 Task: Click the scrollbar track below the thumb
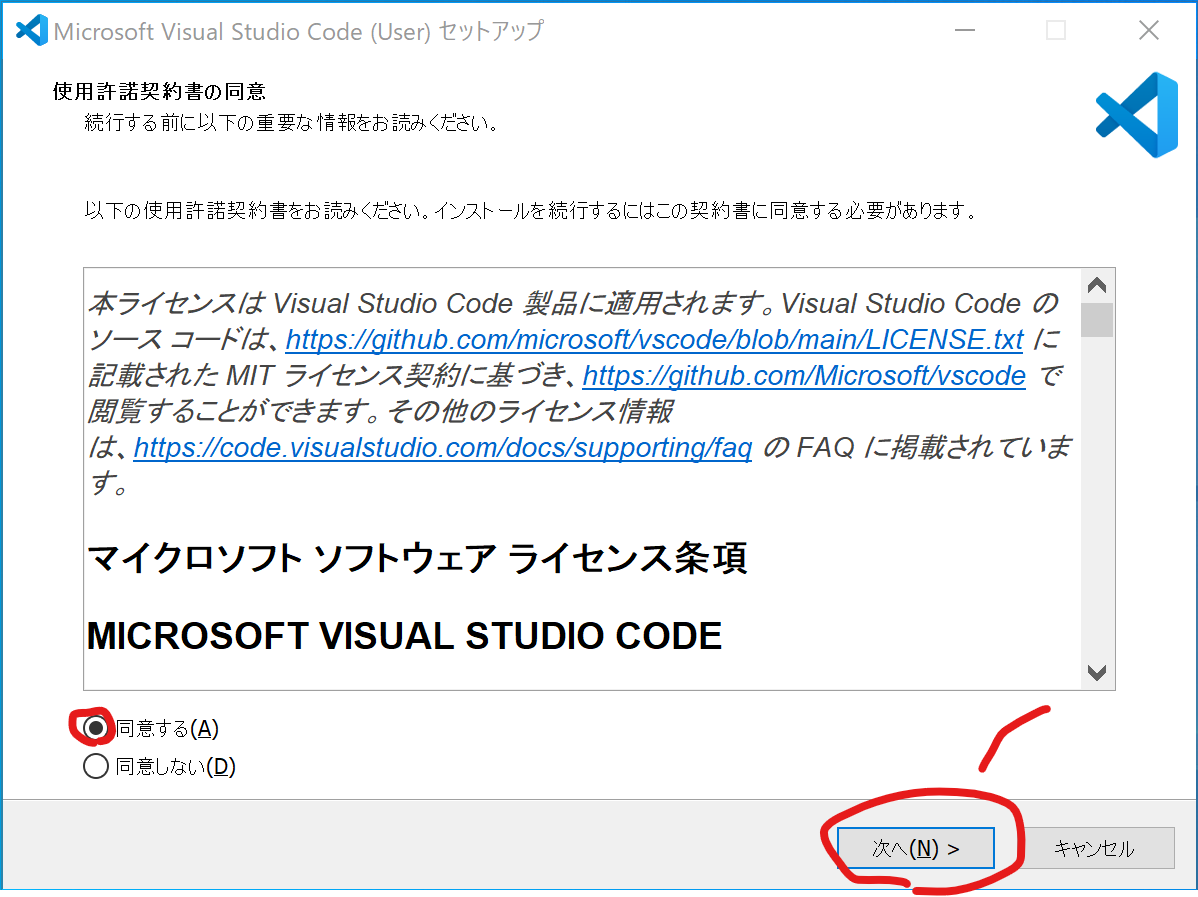click(1097, 500)
